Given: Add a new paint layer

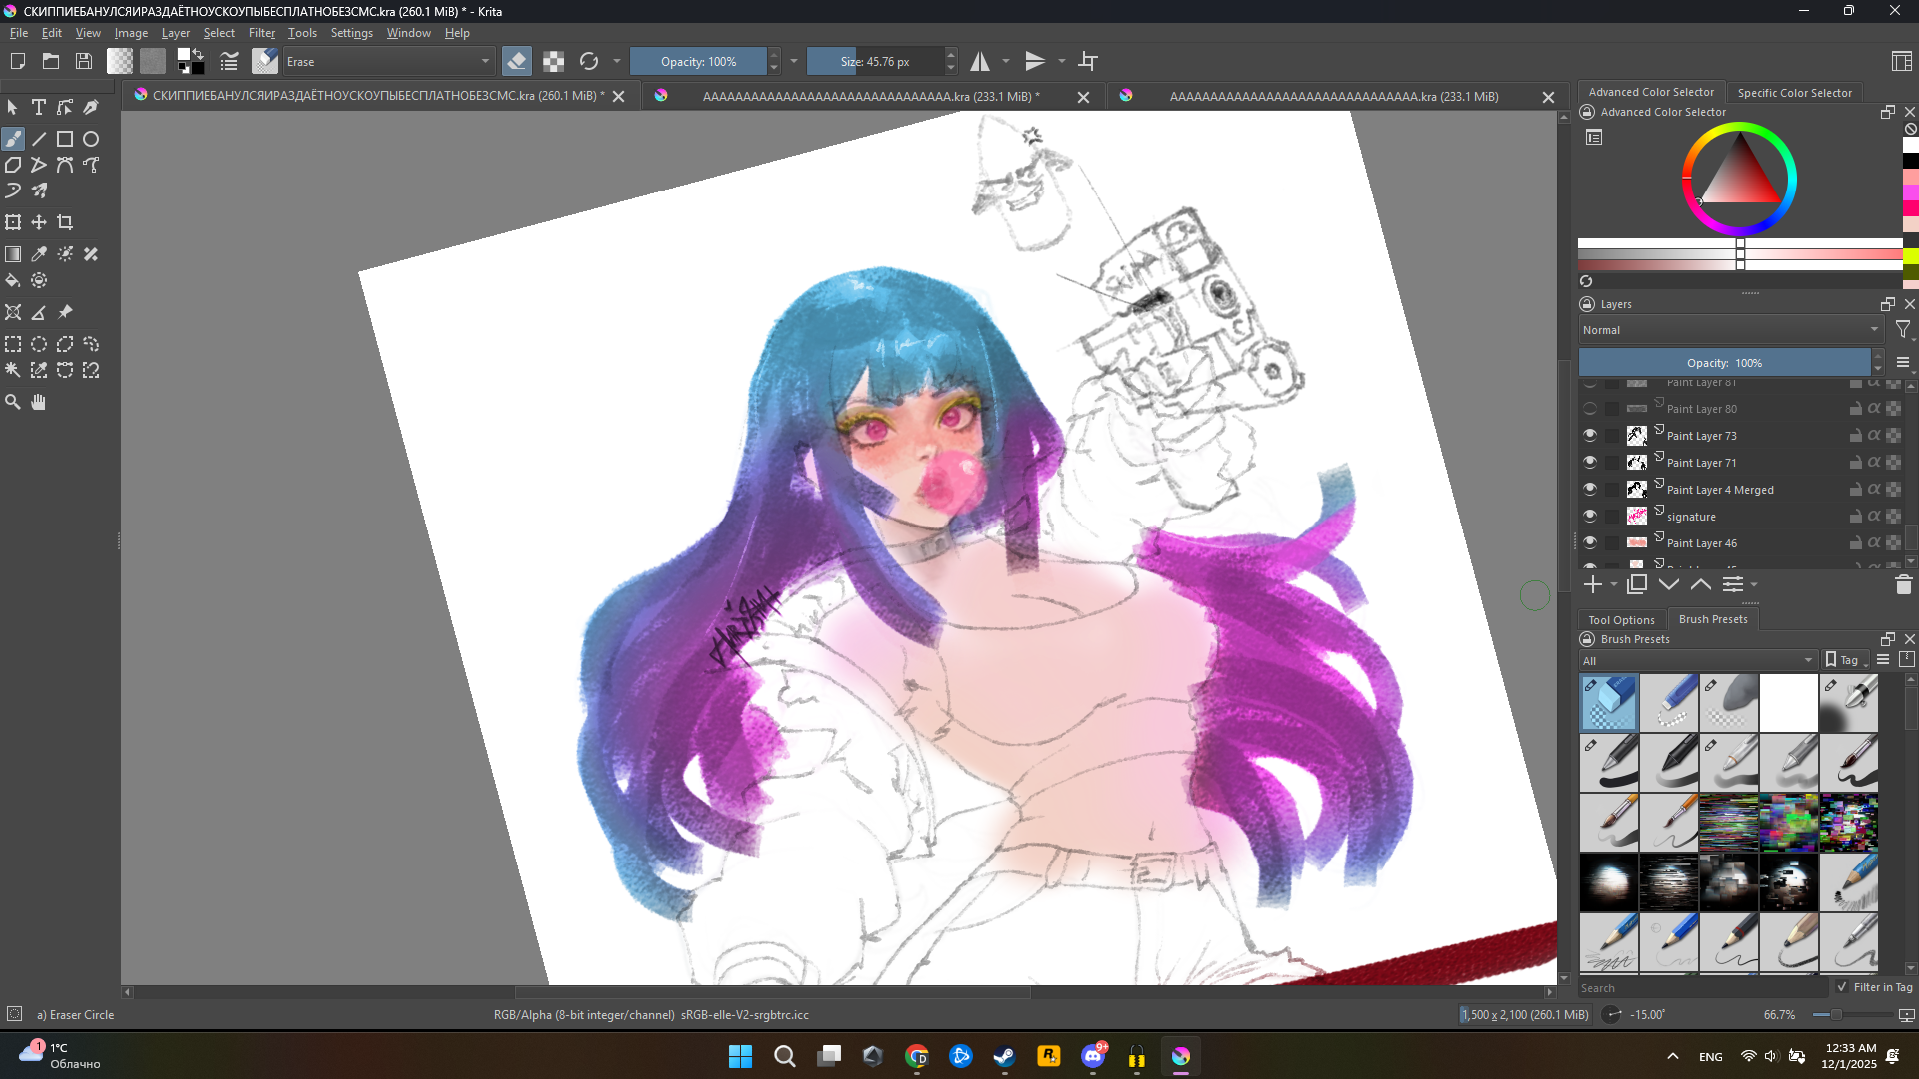Looking at the screenshot, I should tap(1593, 584).
